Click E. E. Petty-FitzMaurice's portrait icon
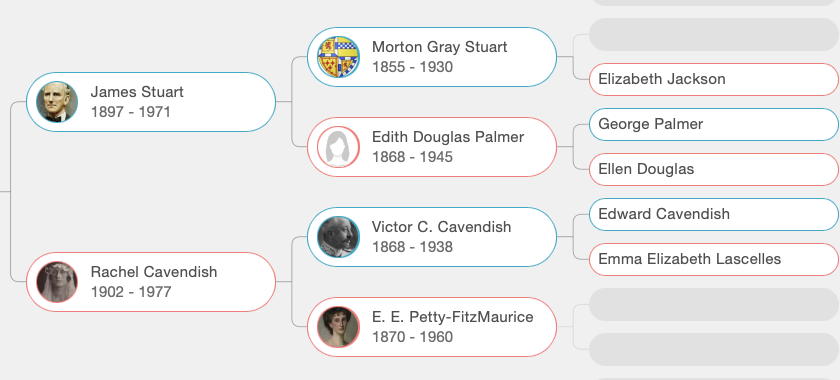This screenshot has width=840, height=380. coord(338,327)
